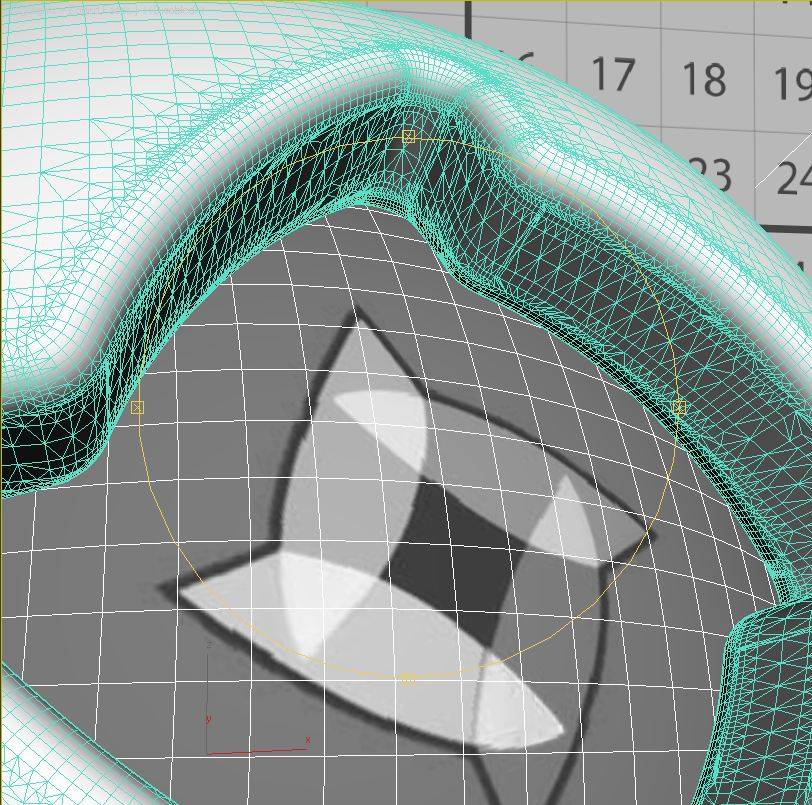Click the bottom vertex of the yellow circle
This screenshot has width=812, height=805.
(x=408, y=679)
